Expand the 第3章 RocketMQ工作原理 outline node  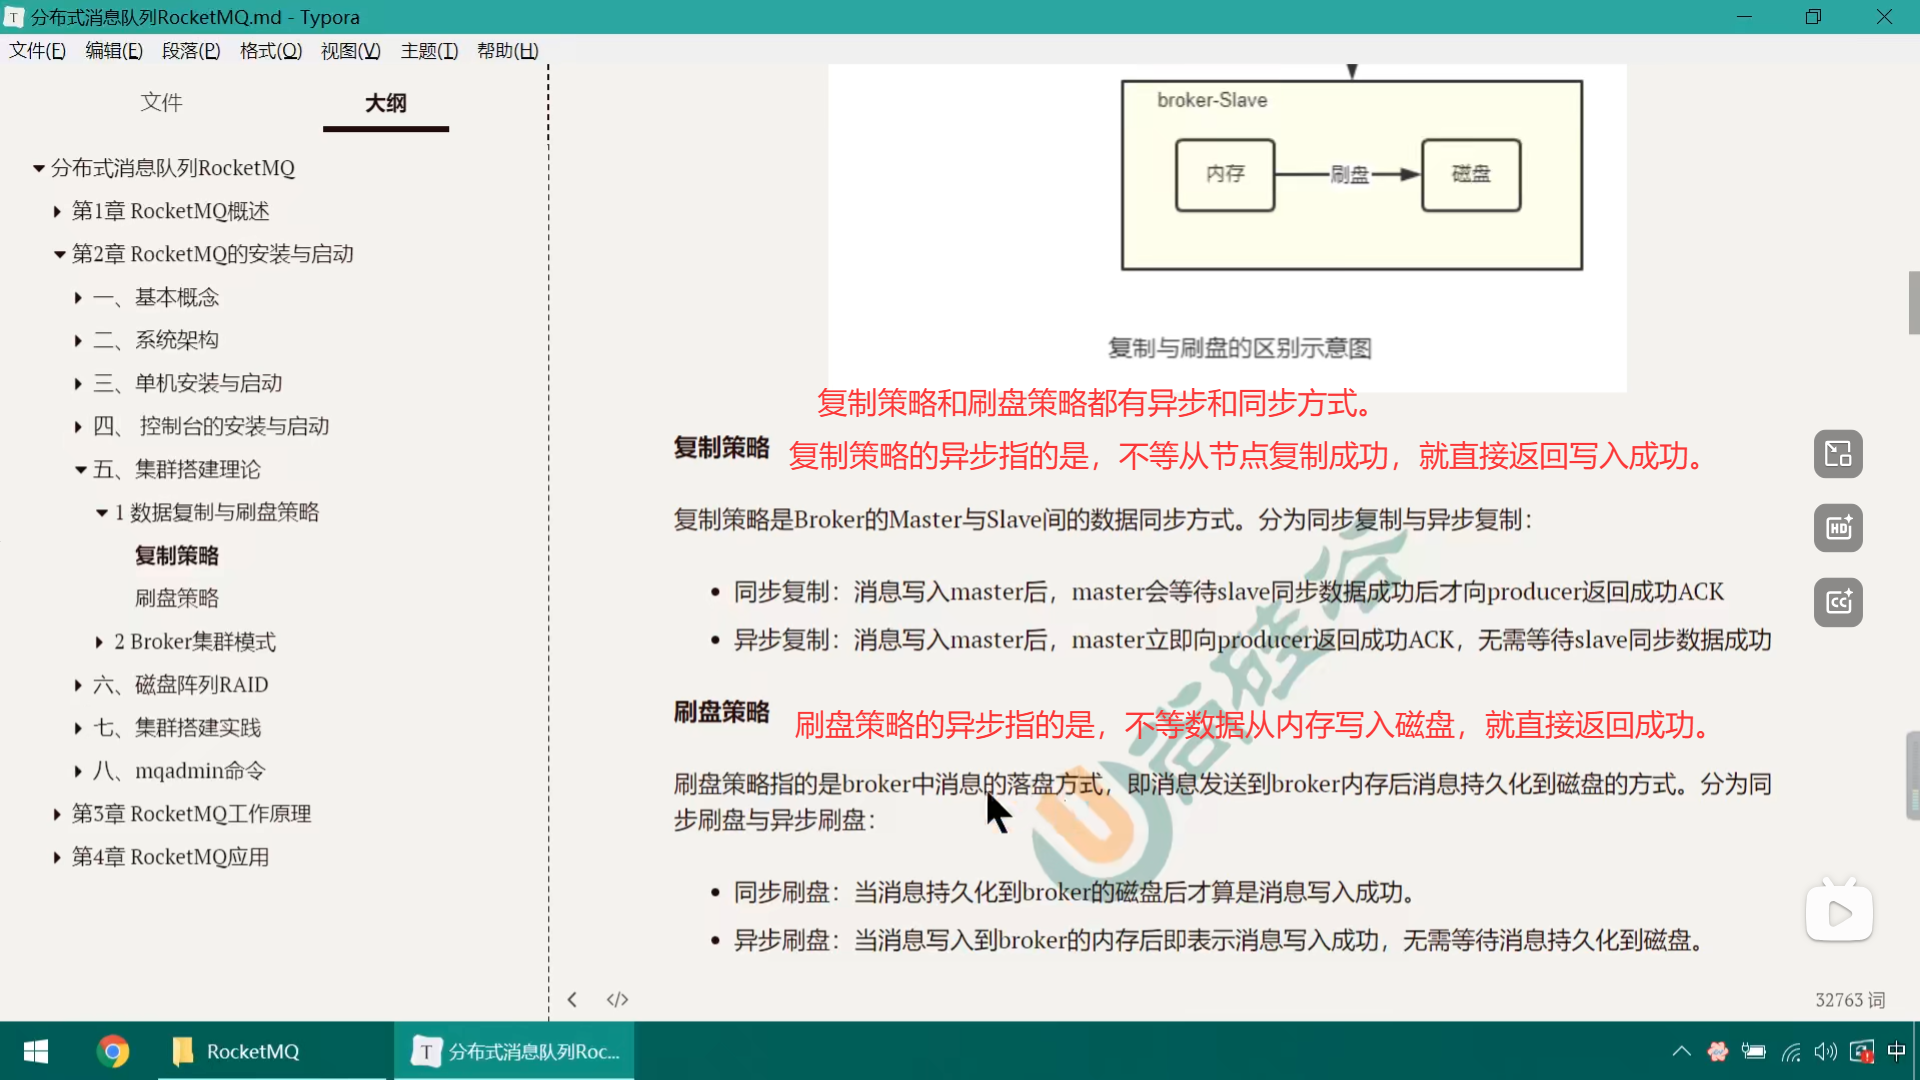coord(57,815)
